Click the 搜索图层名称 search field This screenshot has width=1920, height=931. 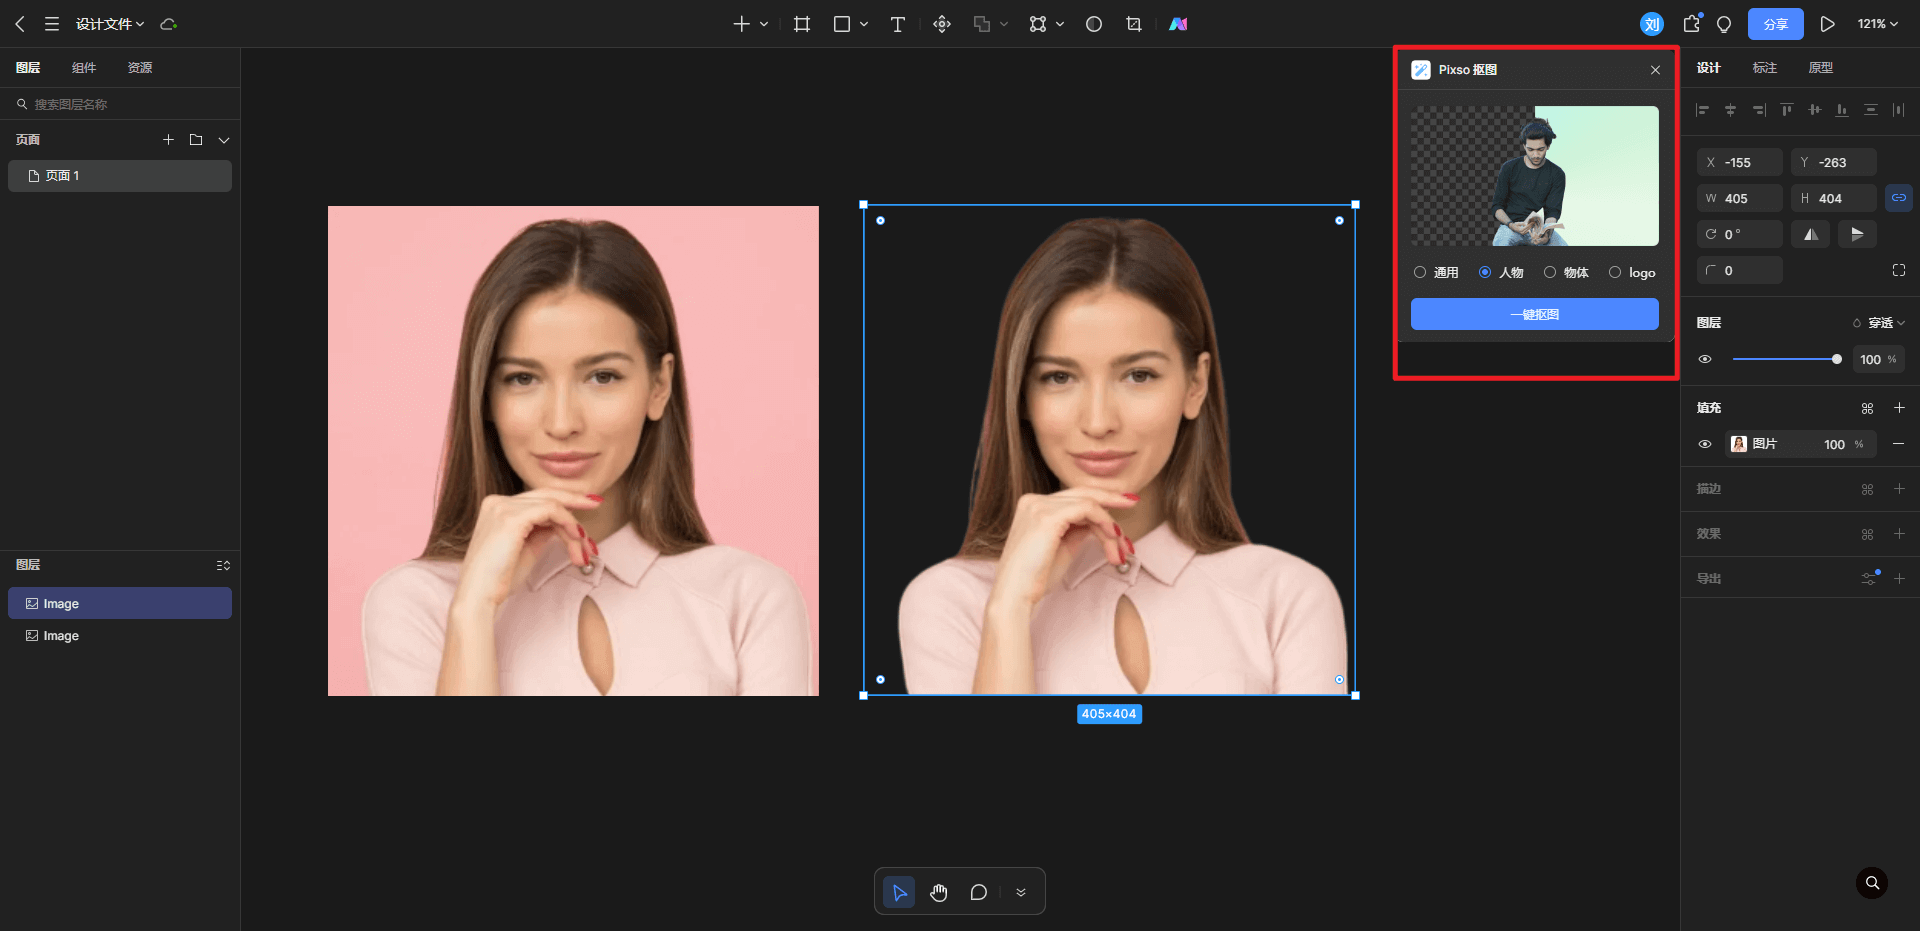[x=120, y=104]
